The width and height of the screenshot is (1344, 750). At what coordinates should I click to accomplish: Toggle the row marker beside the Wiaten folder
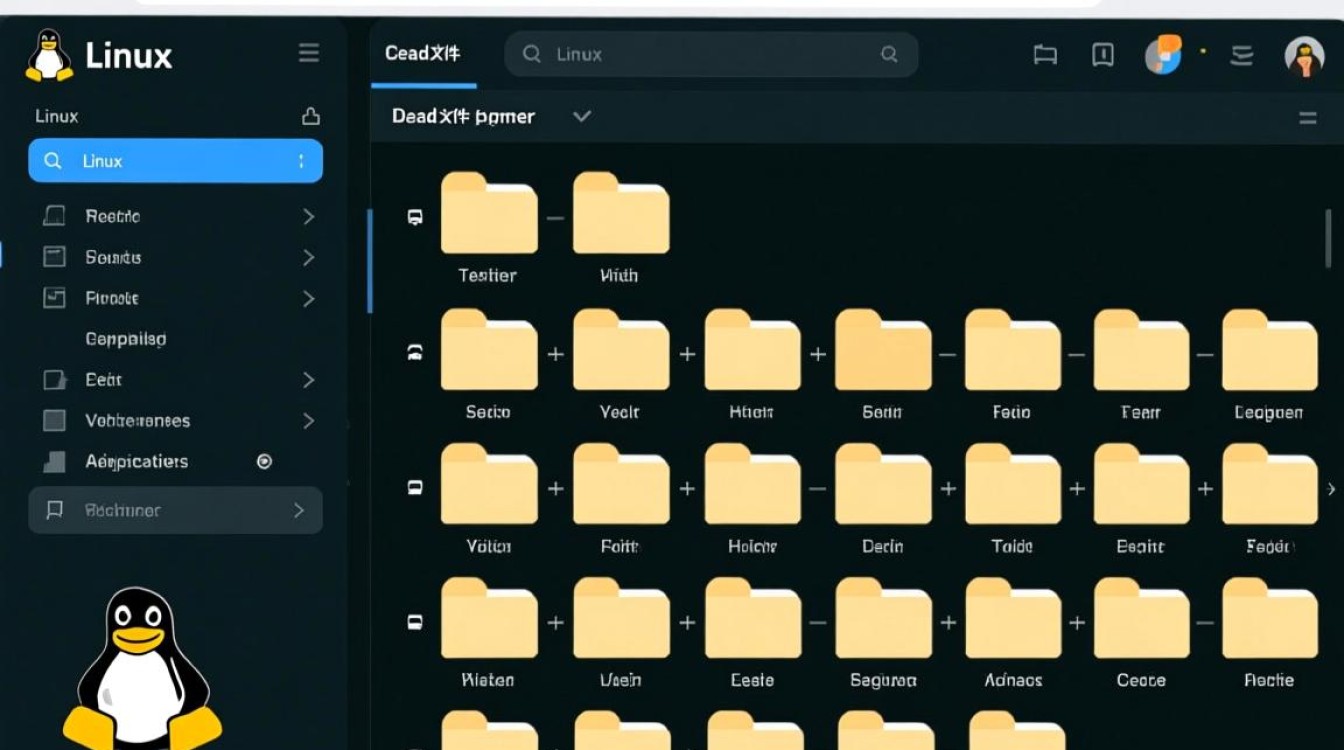tap(415, 622)
